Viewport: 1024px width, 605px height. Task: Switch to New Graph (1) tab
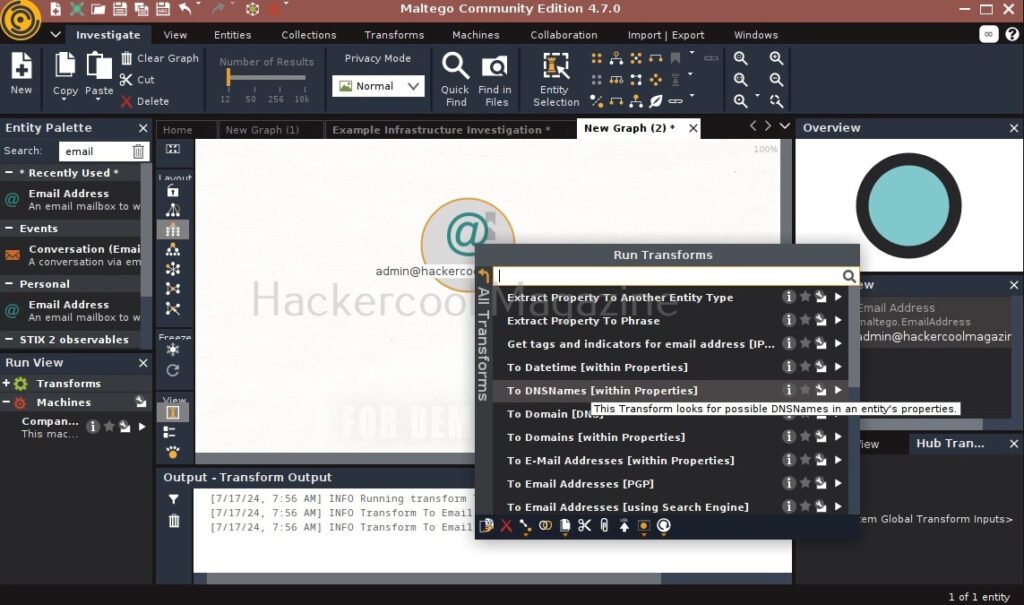point(263,129)
